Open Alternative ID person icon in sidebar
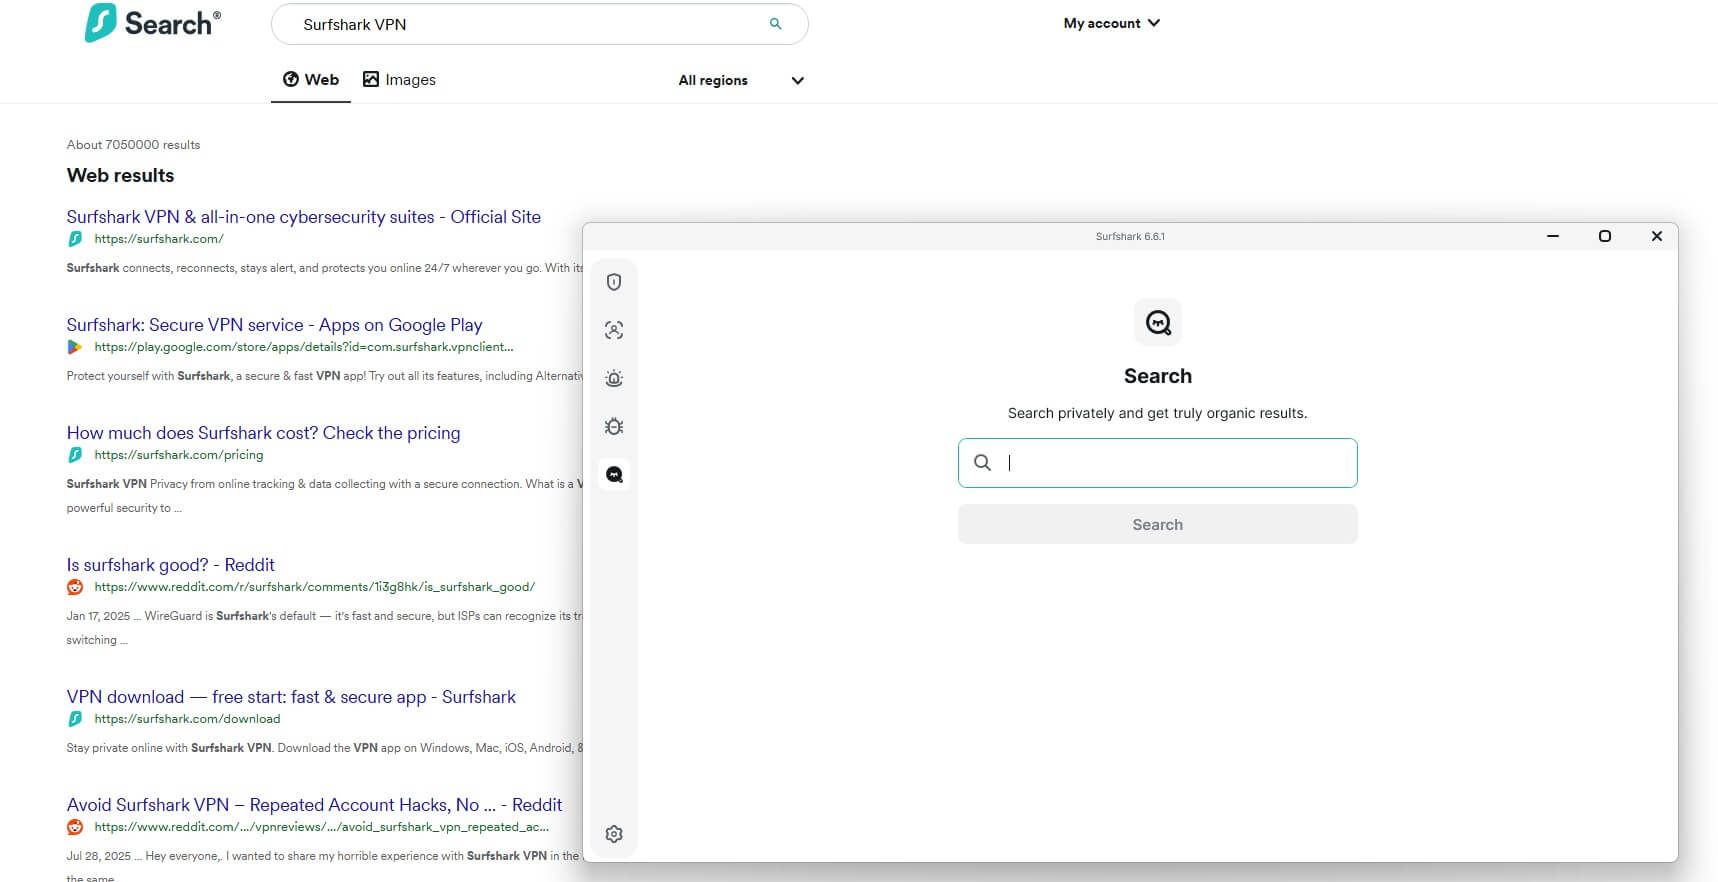 pyautogui.click(x=614, y=330)
